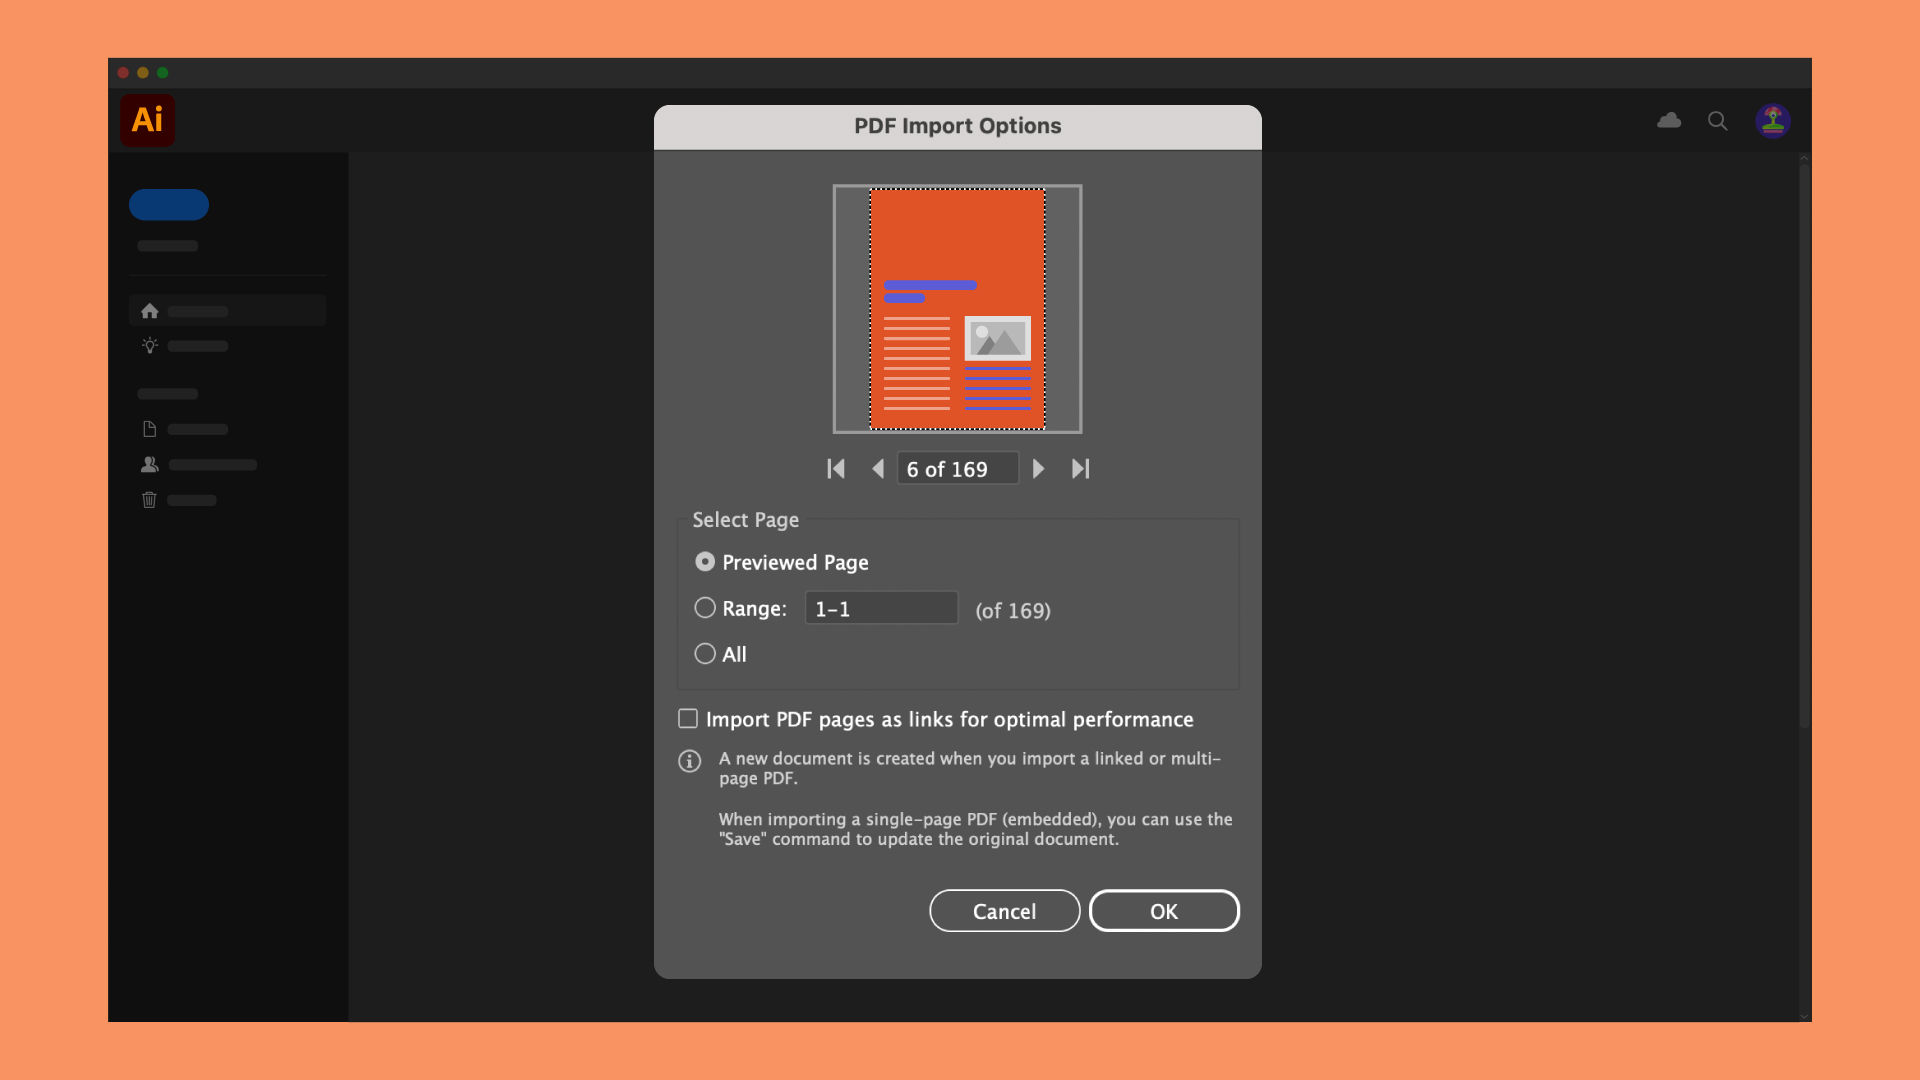1920x1080 pixels.
Task: Click the page range input field
Action: (880, 608)
